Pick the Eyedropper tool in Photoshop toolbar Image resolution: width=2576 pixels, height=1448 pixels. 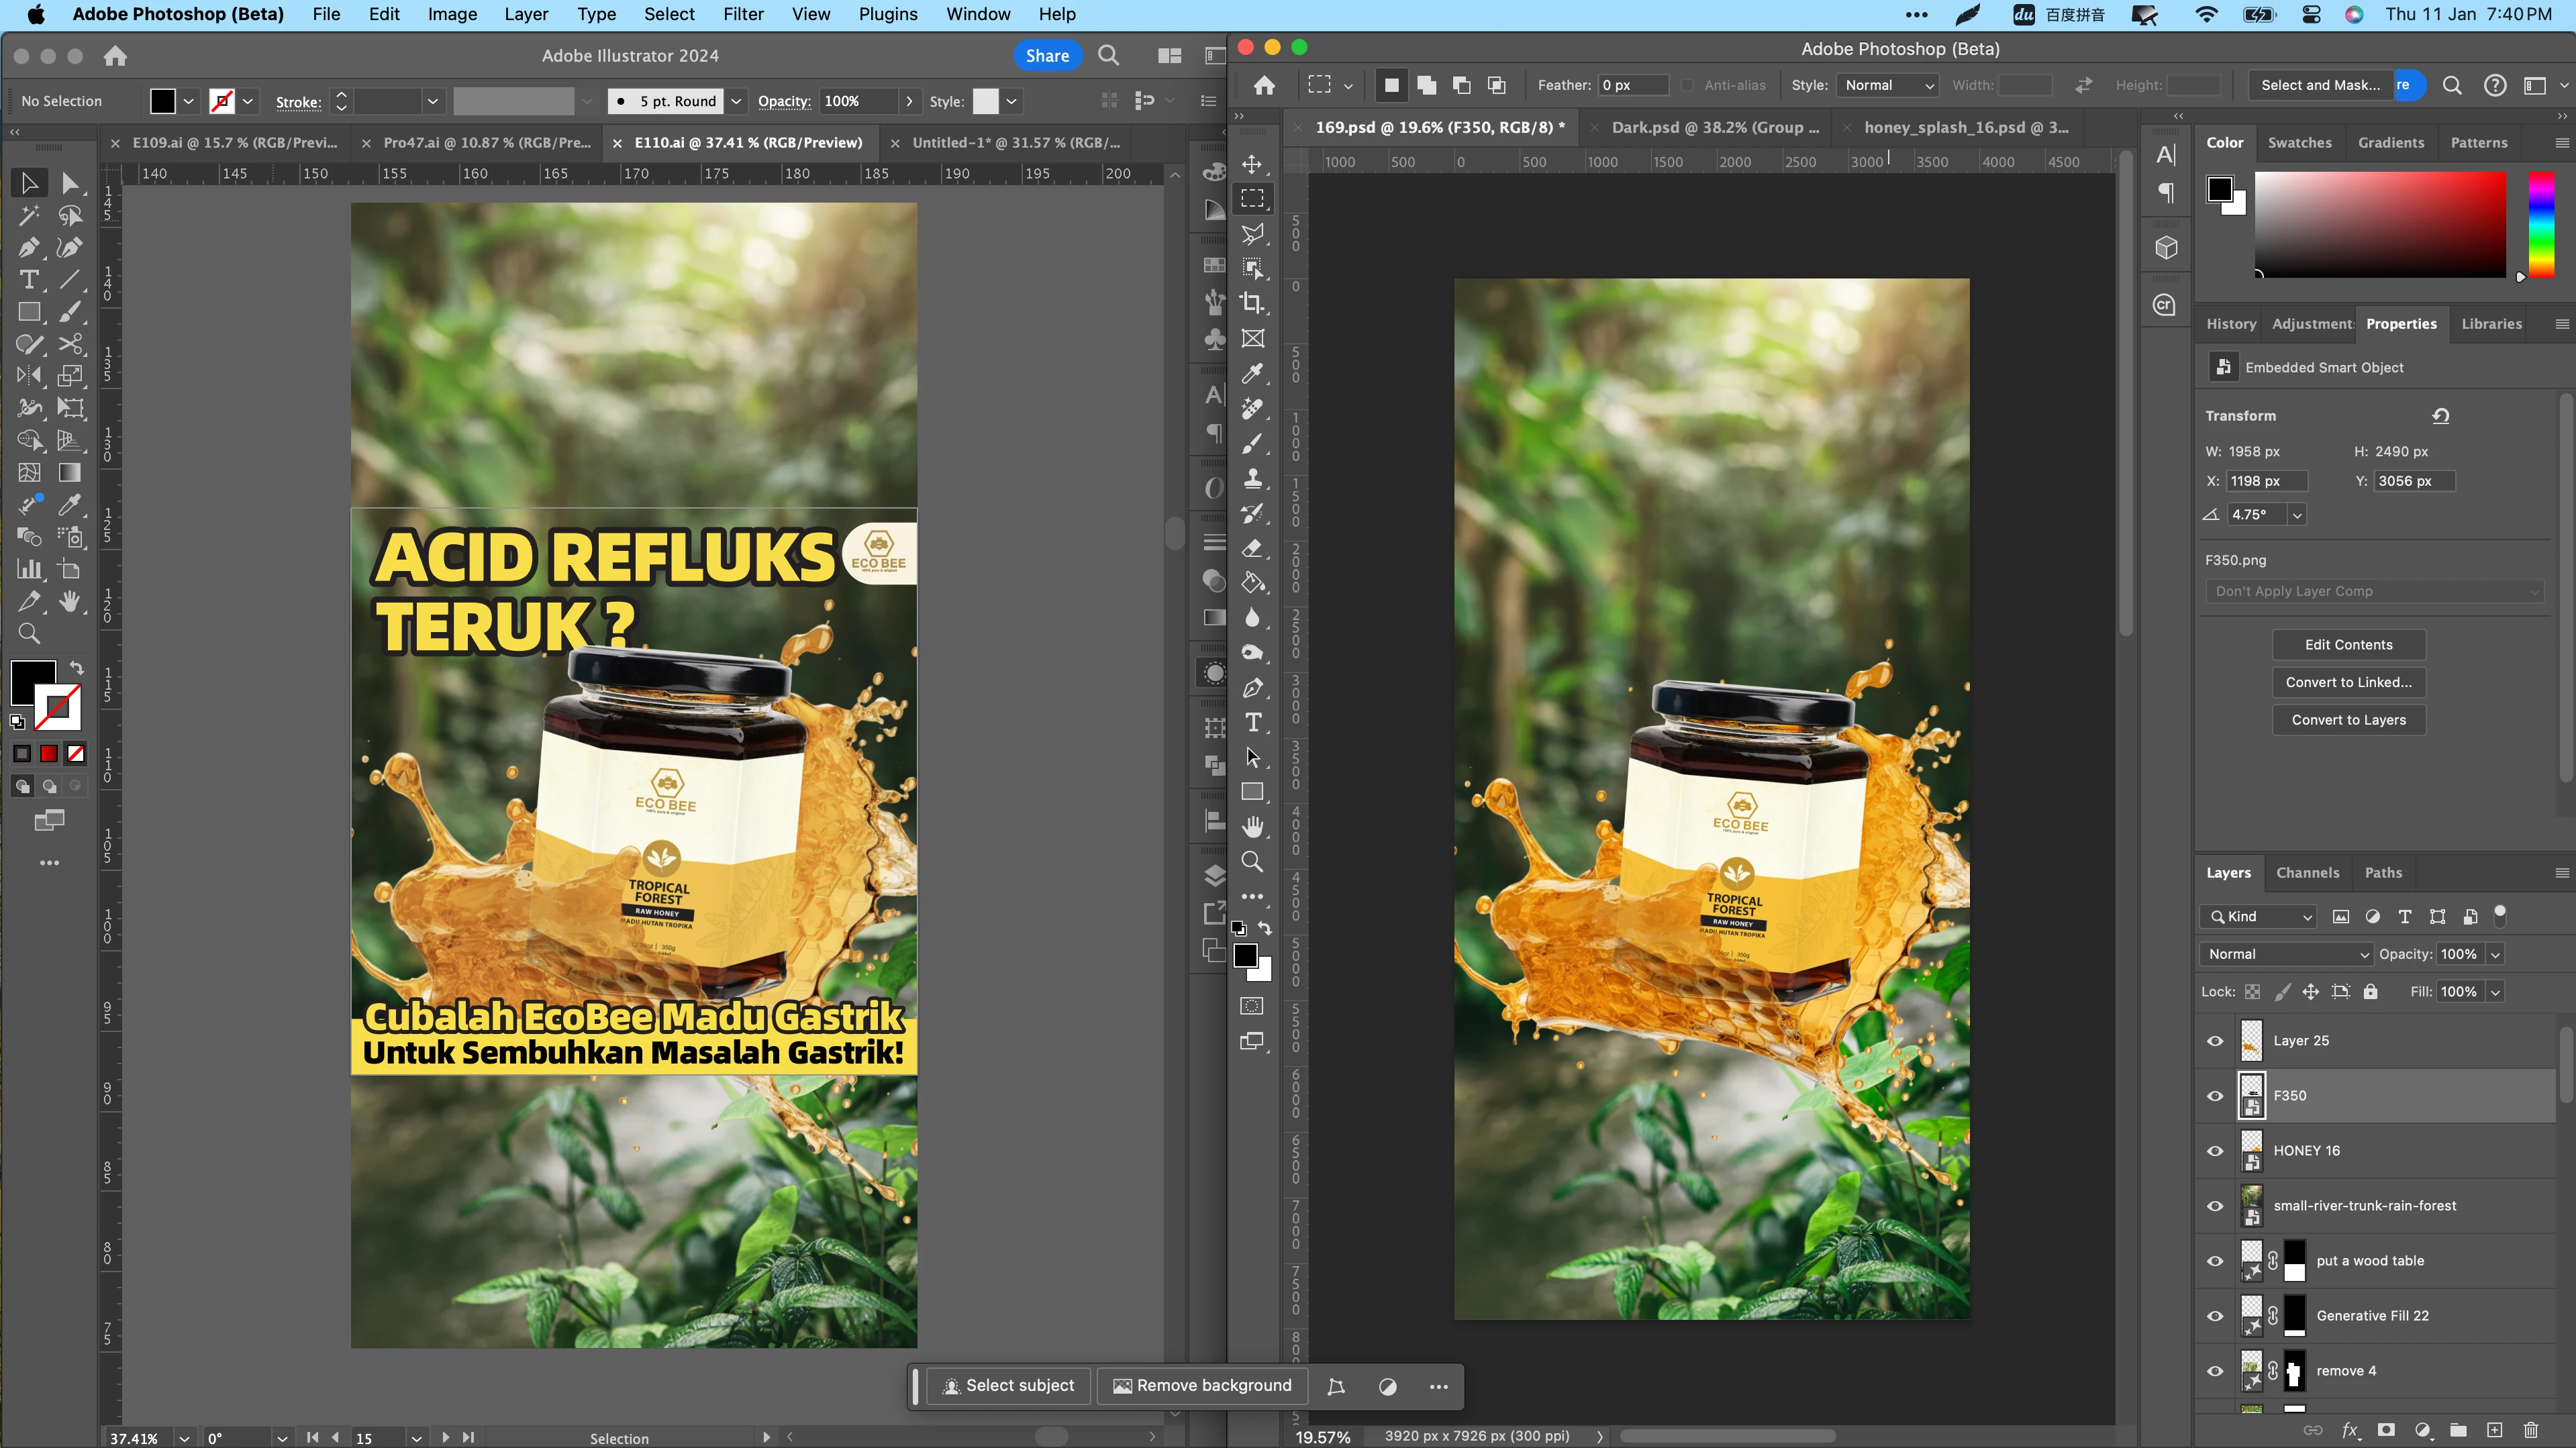click(x=1252, y=373)
